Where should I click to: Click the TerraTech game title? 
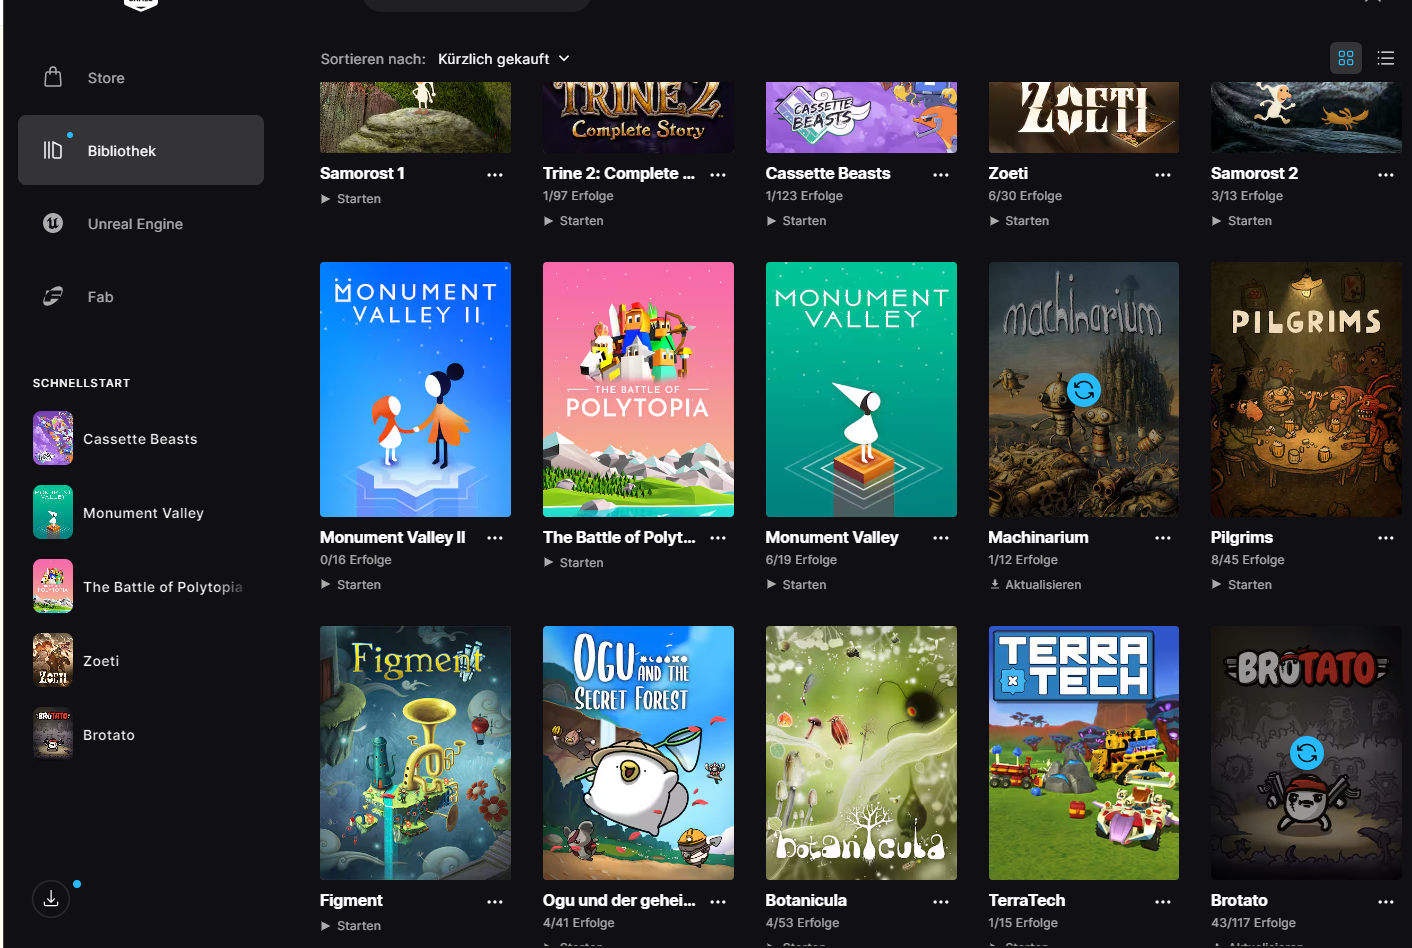[1027, 900]
